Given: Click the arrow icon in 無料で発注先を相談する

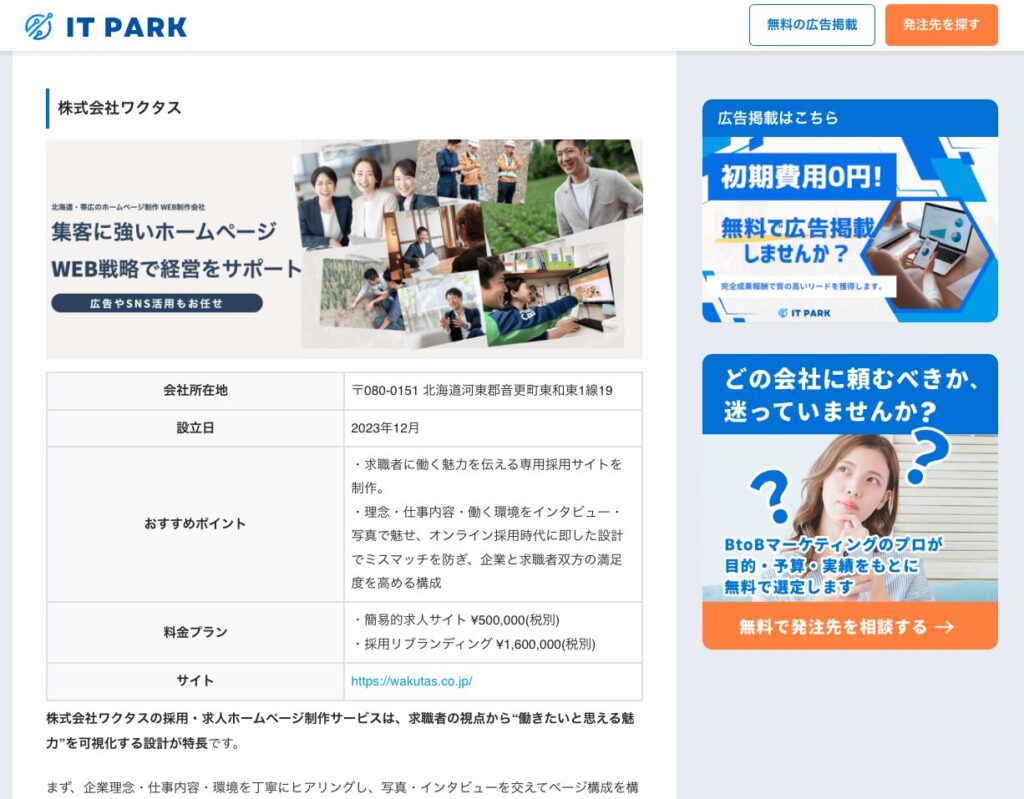Looking at the screenshot, I should pyautogui.click(x=944, y=627).
